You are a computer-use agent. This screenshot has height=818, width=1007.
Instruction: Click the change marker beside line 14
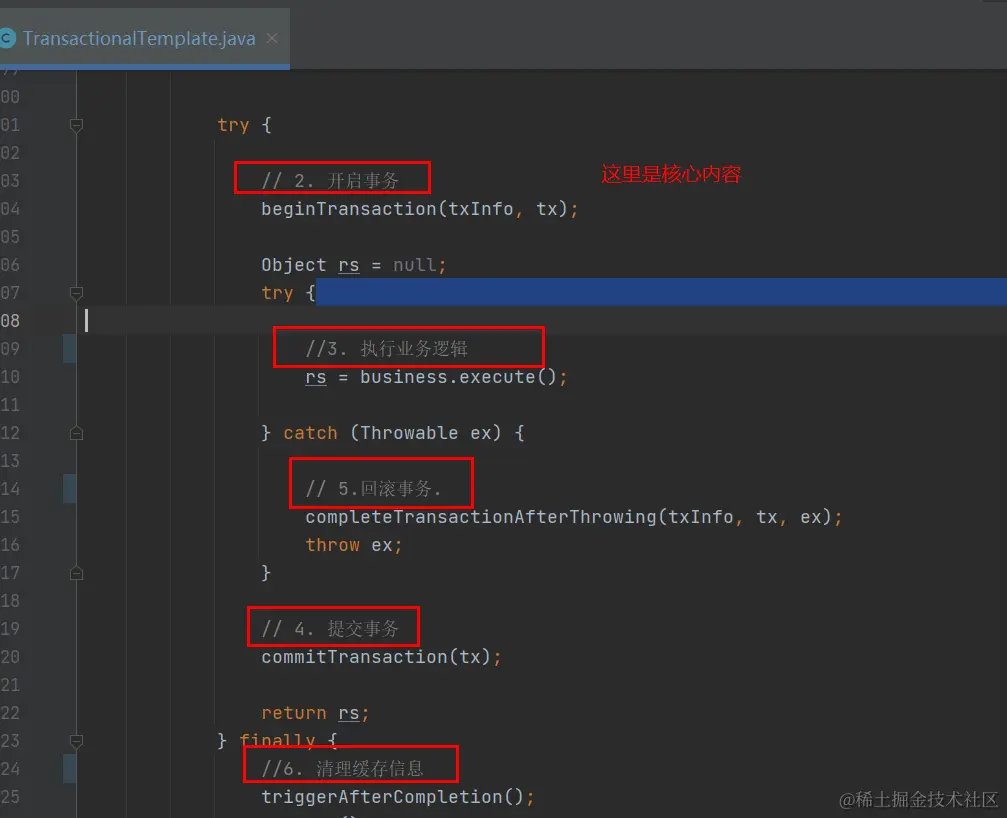coord(69,489)
